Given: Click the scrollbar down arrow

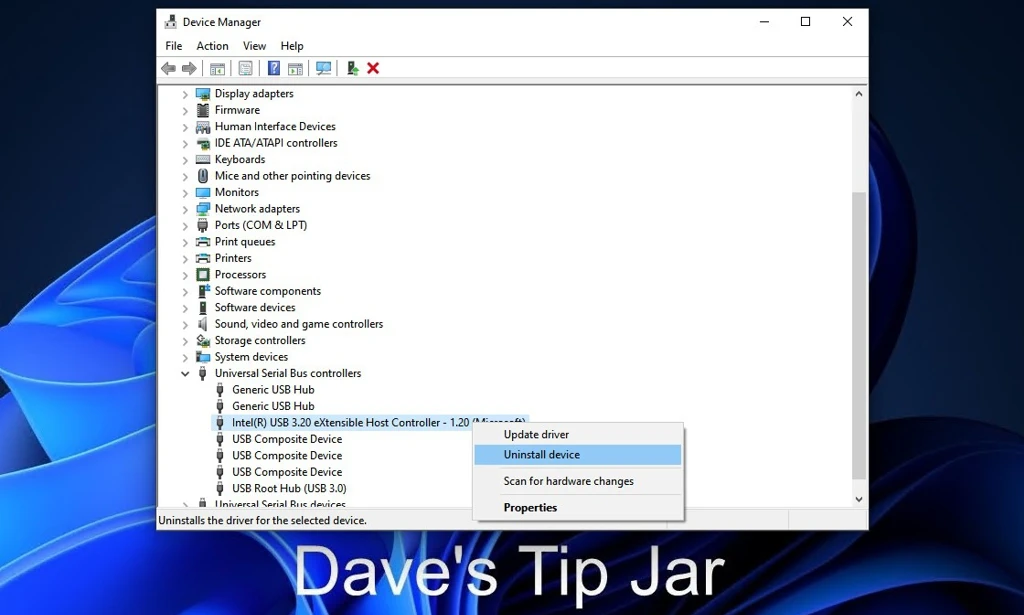Looking at the screenshot, I should coord(859,499).
